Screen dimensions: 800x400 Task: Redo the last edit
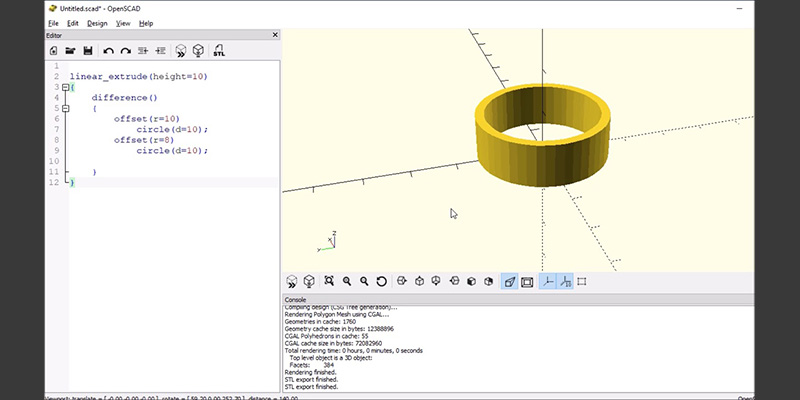tap(126, 51)
